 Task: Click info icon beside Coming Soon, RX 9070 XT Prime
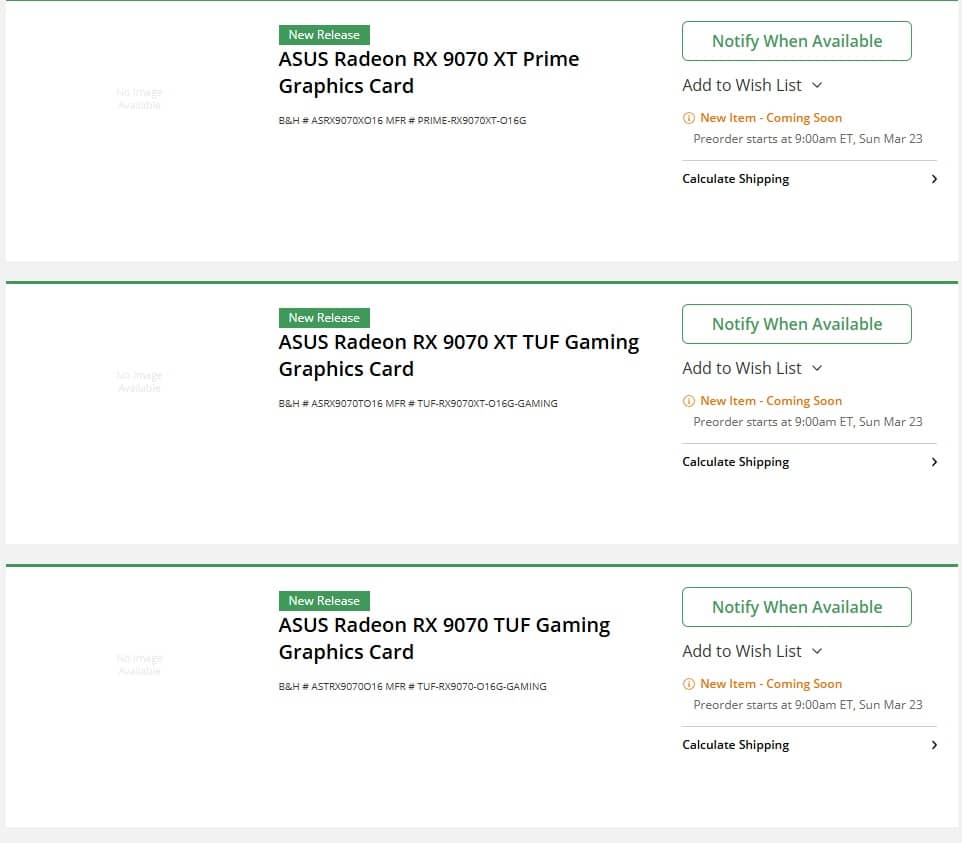click(688, 118)
